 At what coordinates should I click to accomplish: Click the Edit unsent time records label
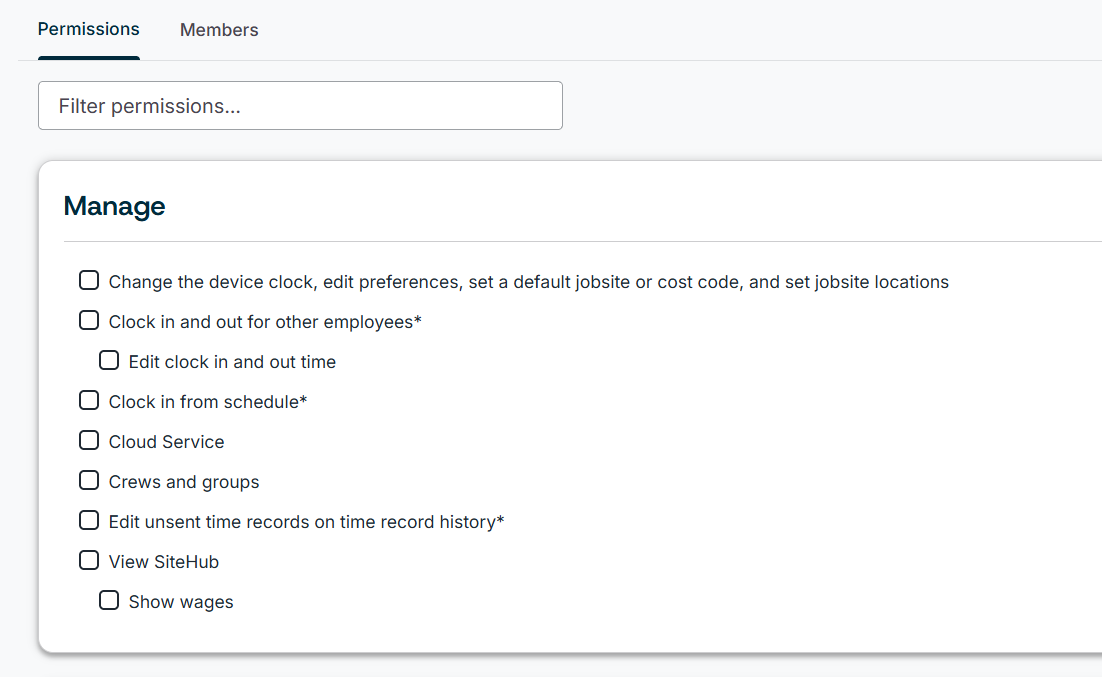[306, 522]
